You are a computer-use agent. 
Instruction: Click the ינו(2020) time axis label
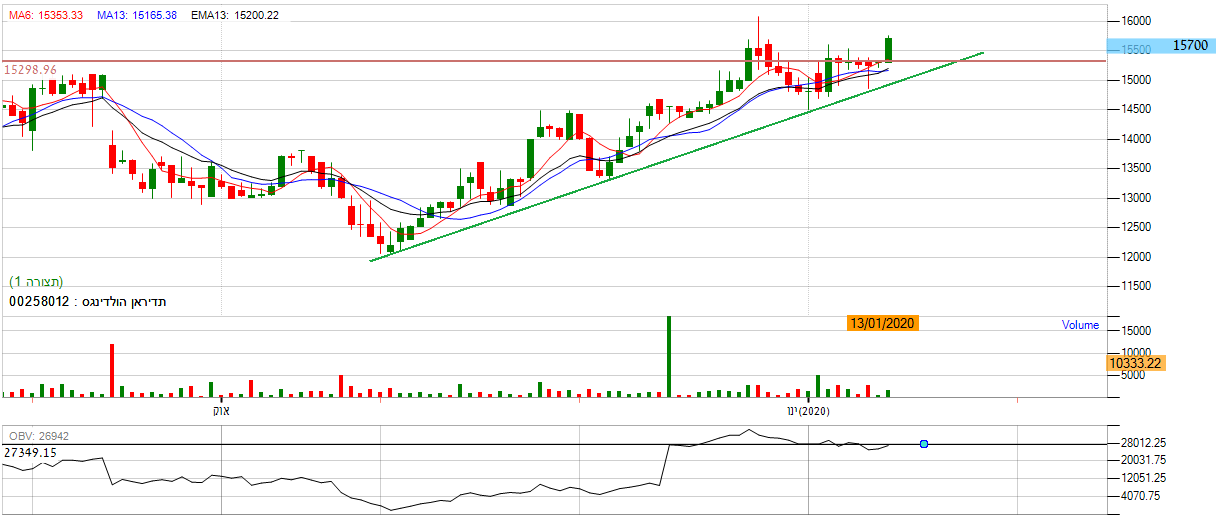point(808,411)
